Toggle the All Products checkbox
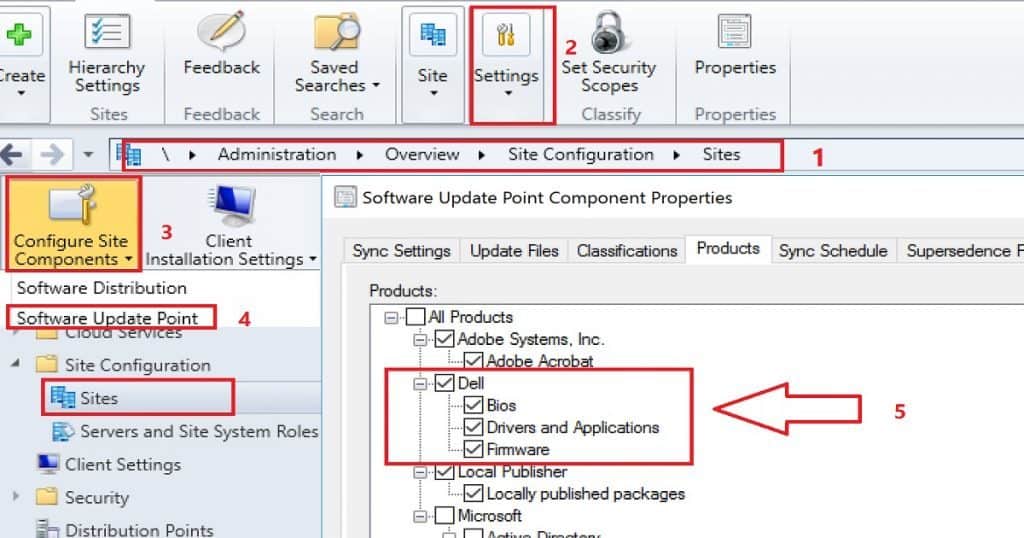1024x538 pixels. click(415, 317)
